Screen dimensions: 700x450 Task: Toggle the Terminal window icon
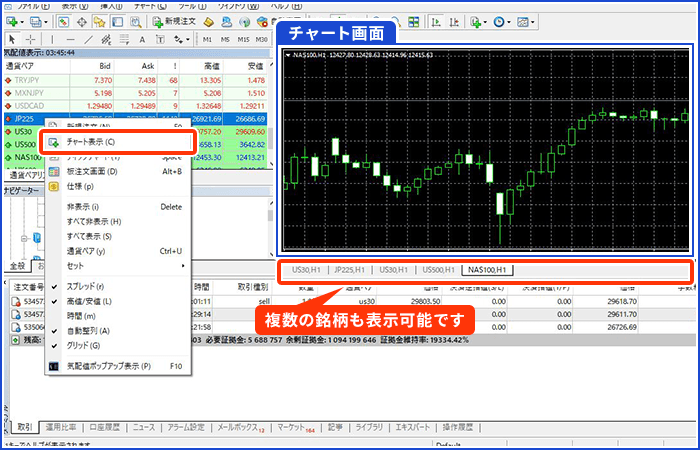117,21
